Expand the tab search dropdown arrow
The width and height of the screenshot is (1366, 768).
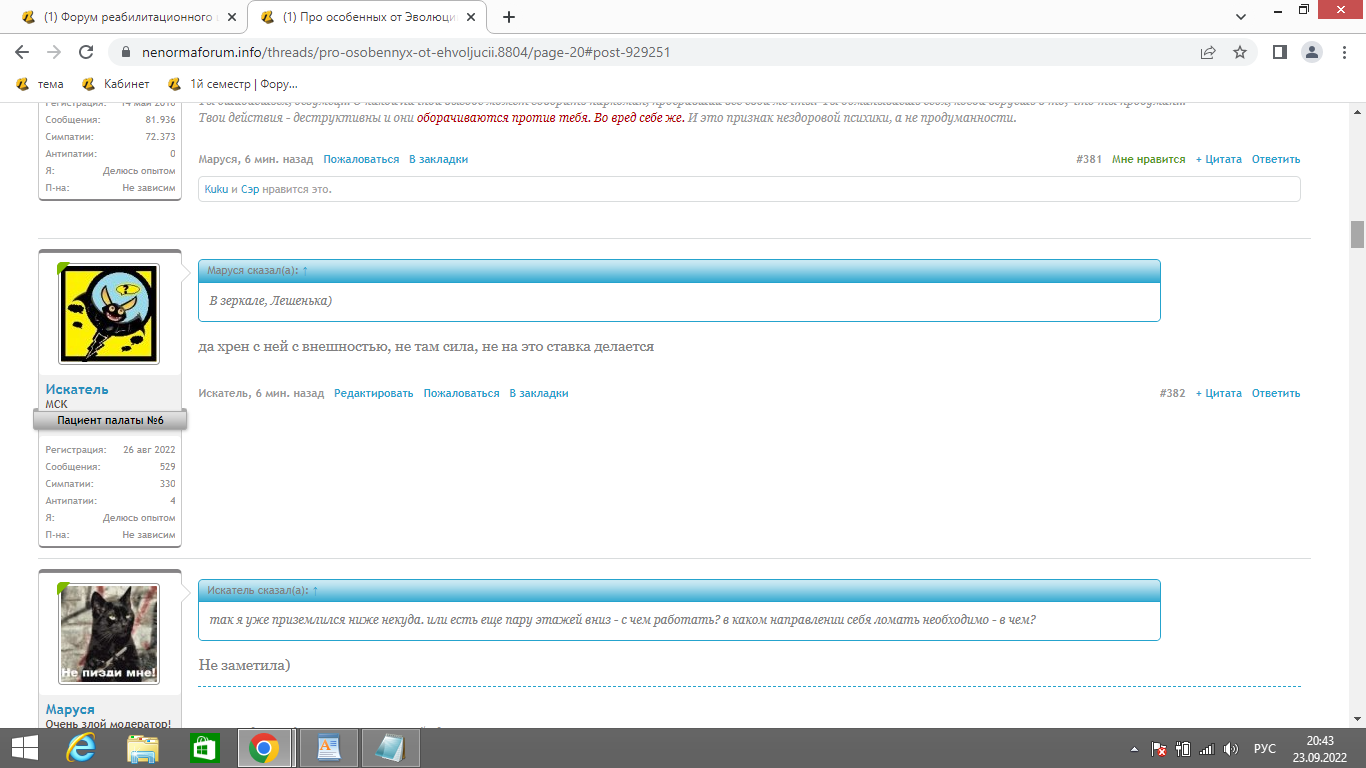pos(1240,17)
